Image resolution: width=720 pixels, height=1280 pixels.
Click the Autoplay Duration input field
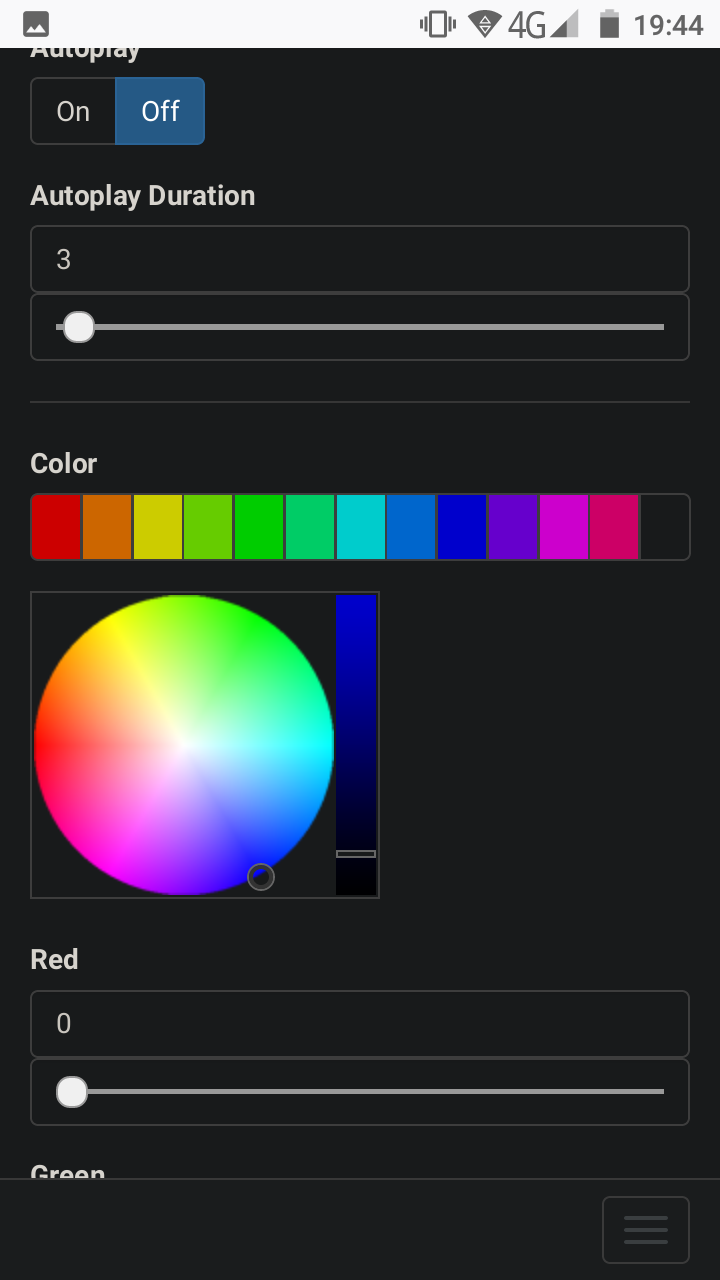(x=360, y=259)
